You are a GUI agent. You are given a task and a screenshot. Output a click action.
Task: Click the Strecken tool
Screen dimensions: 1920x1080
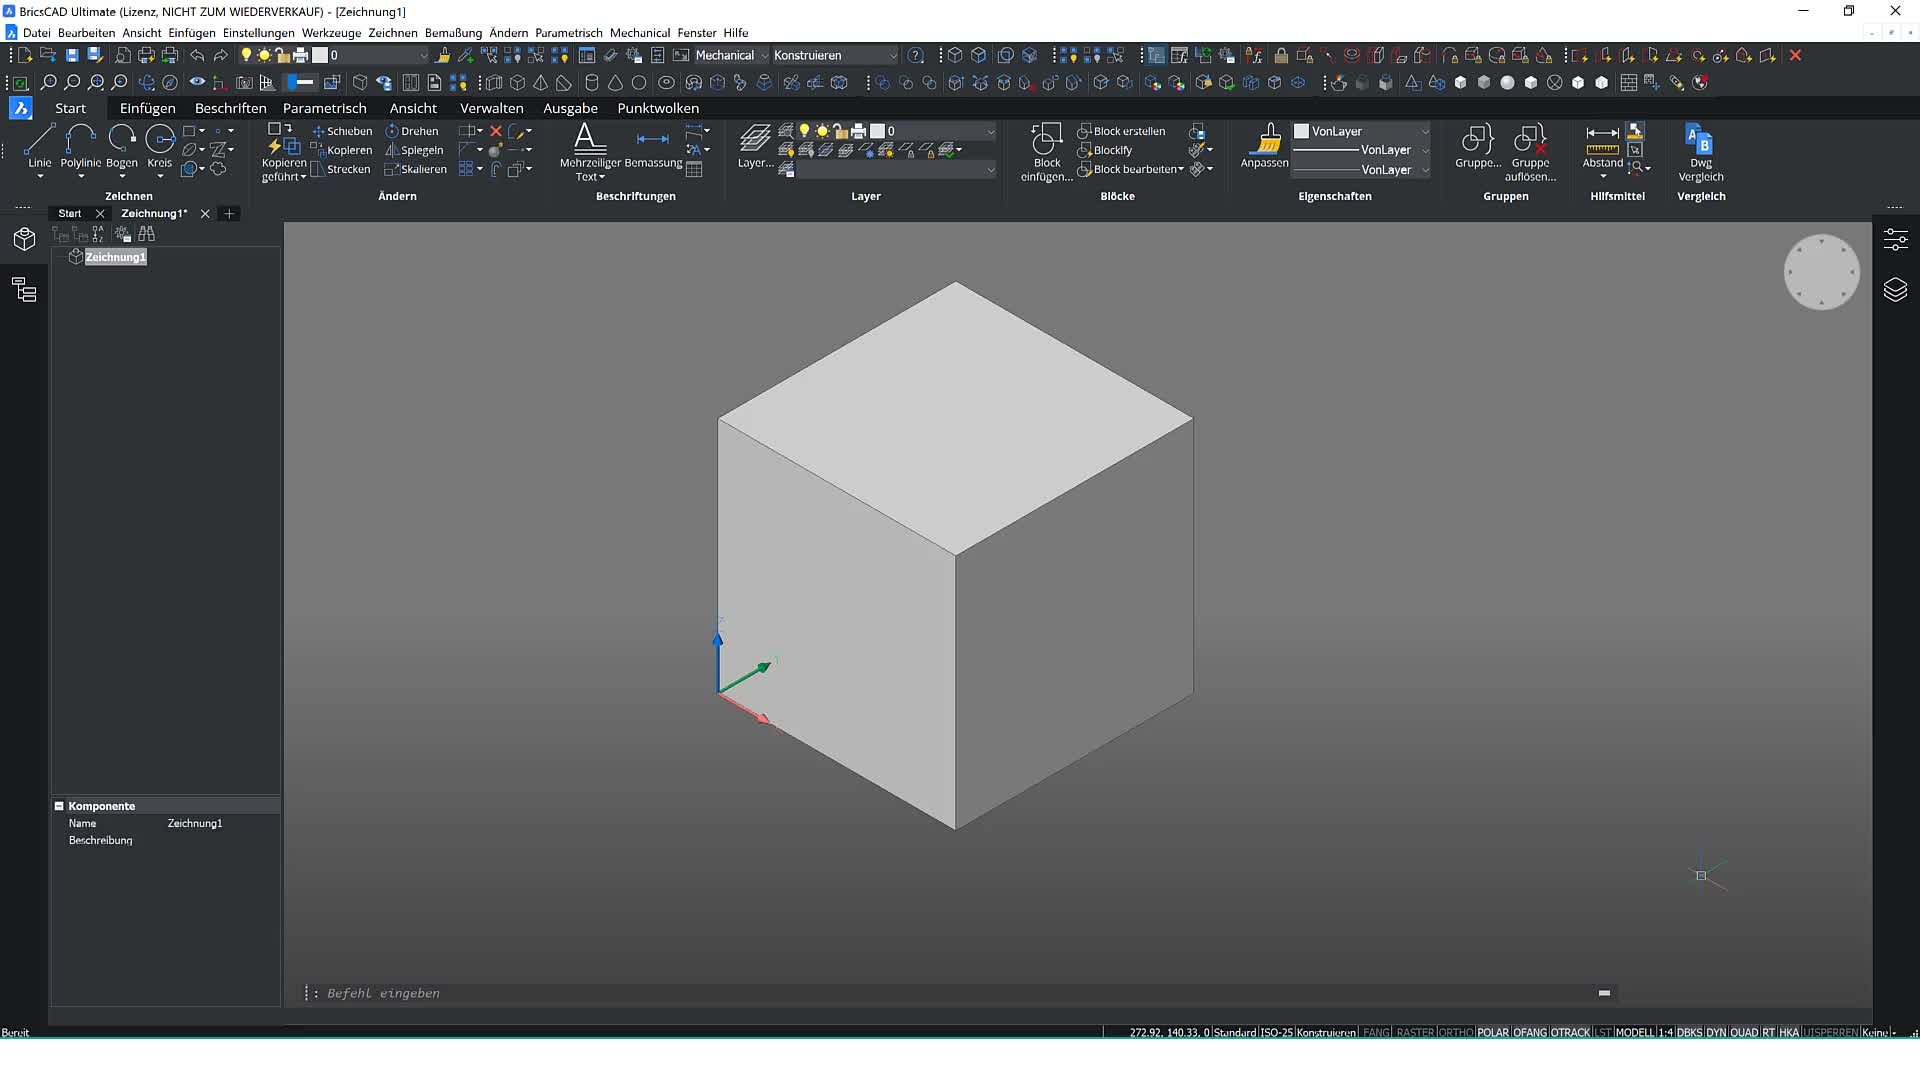click(x=341, y=169)
